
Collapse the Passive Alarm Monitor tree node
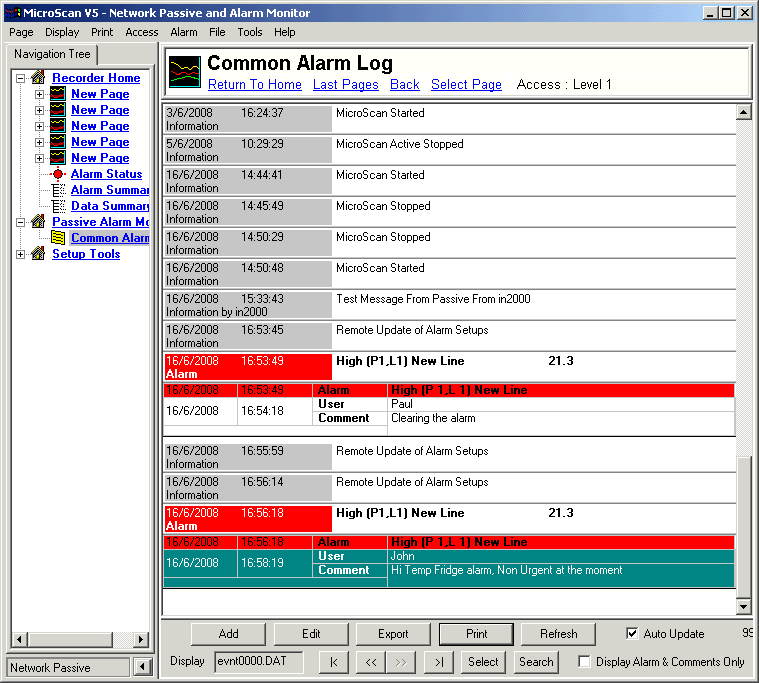(x=20, y=222)
